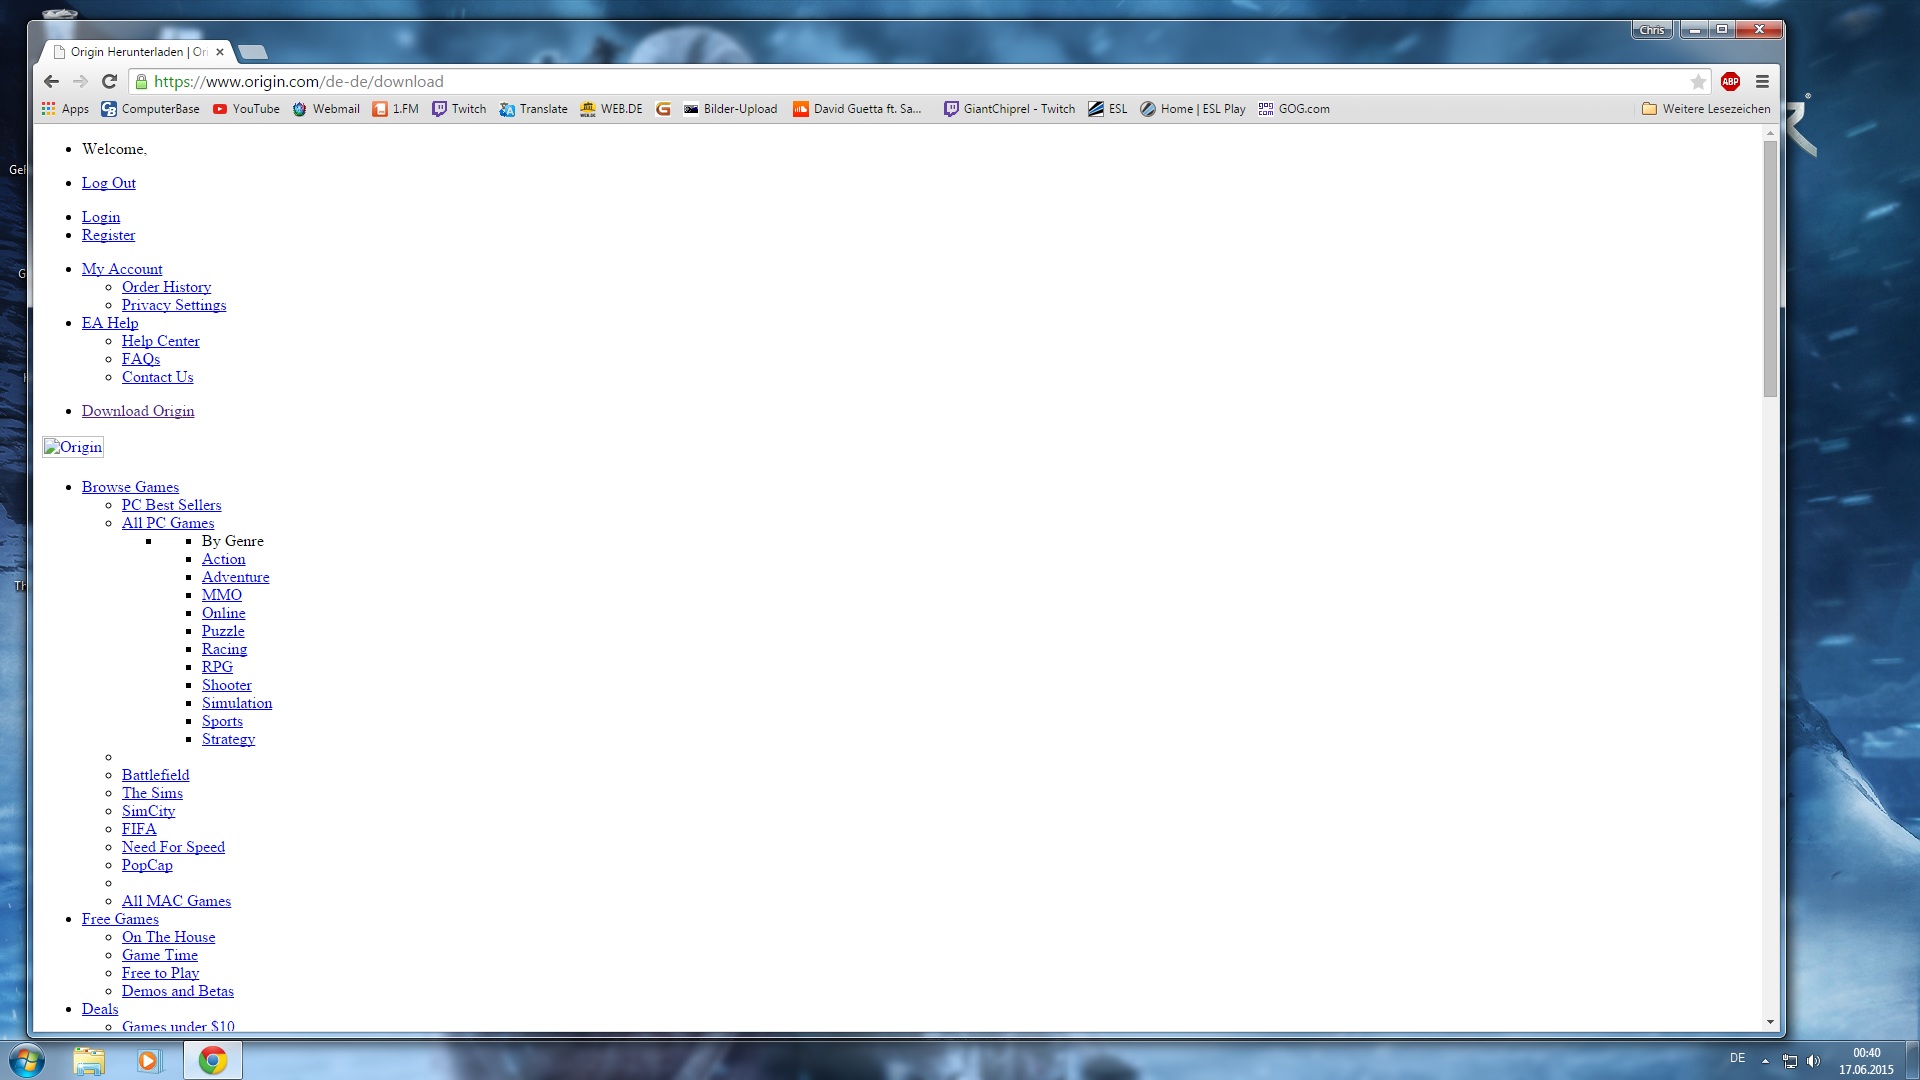This screenshot has height=1080, width=1920.
Task: Open the Apps bookmarks shortcut
Action: pos(65,109)
